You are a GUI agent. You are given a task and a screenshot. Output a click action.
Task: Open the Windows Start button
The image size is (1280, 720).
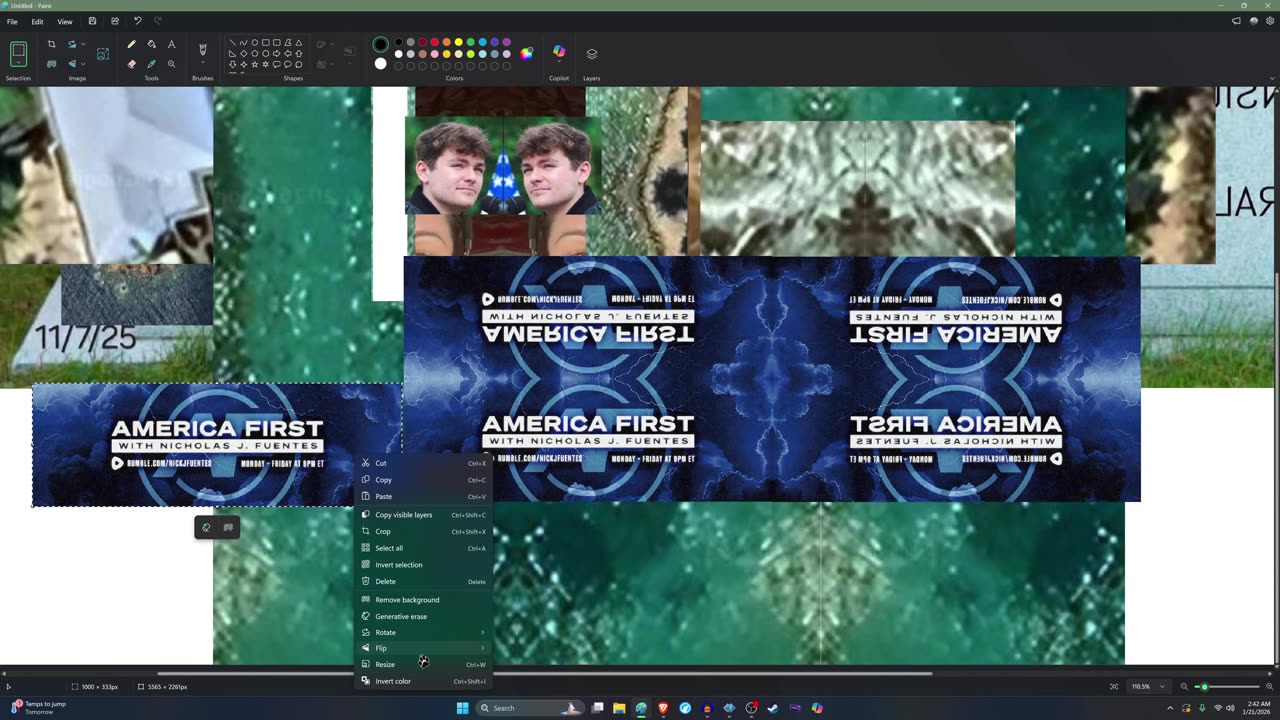(x=462, y=708)
